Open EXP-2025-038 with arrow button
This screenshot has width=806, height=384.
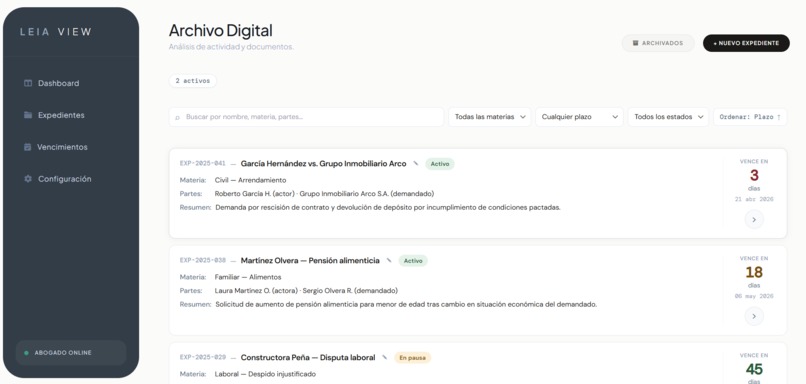(754, 316)
